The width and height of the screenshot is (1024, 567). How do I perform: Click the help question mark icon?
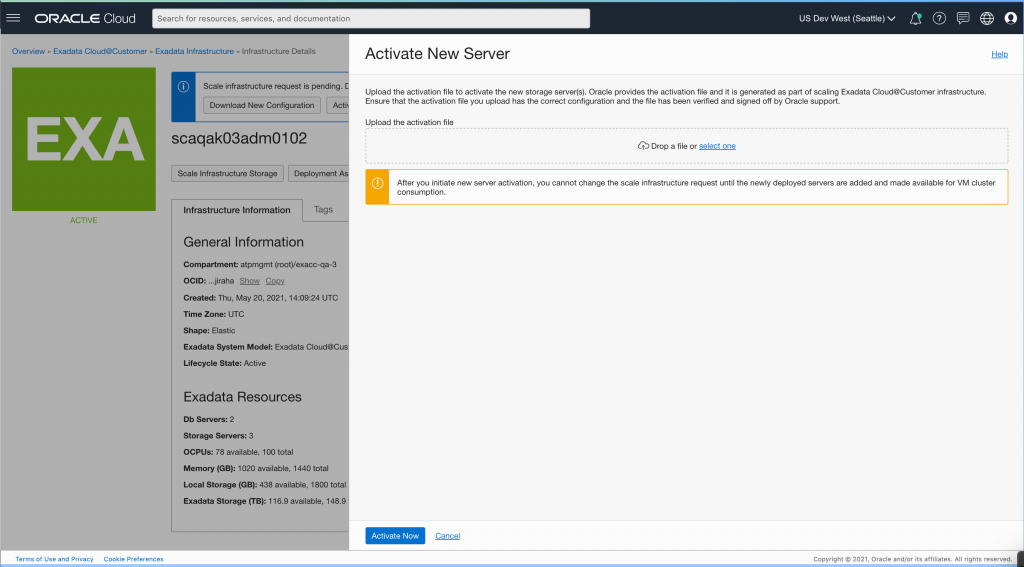tap(939, 18)
